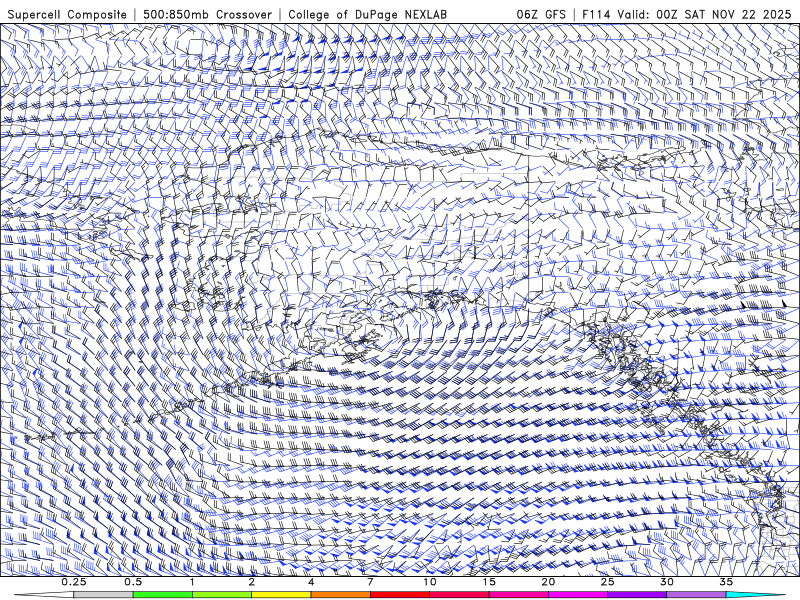The width and height of the screenshot is (800, 600).
Task: Click the 'F114 Valid: 00Z SAT NOV 22 2025' text
Action: tap(687, 15)
